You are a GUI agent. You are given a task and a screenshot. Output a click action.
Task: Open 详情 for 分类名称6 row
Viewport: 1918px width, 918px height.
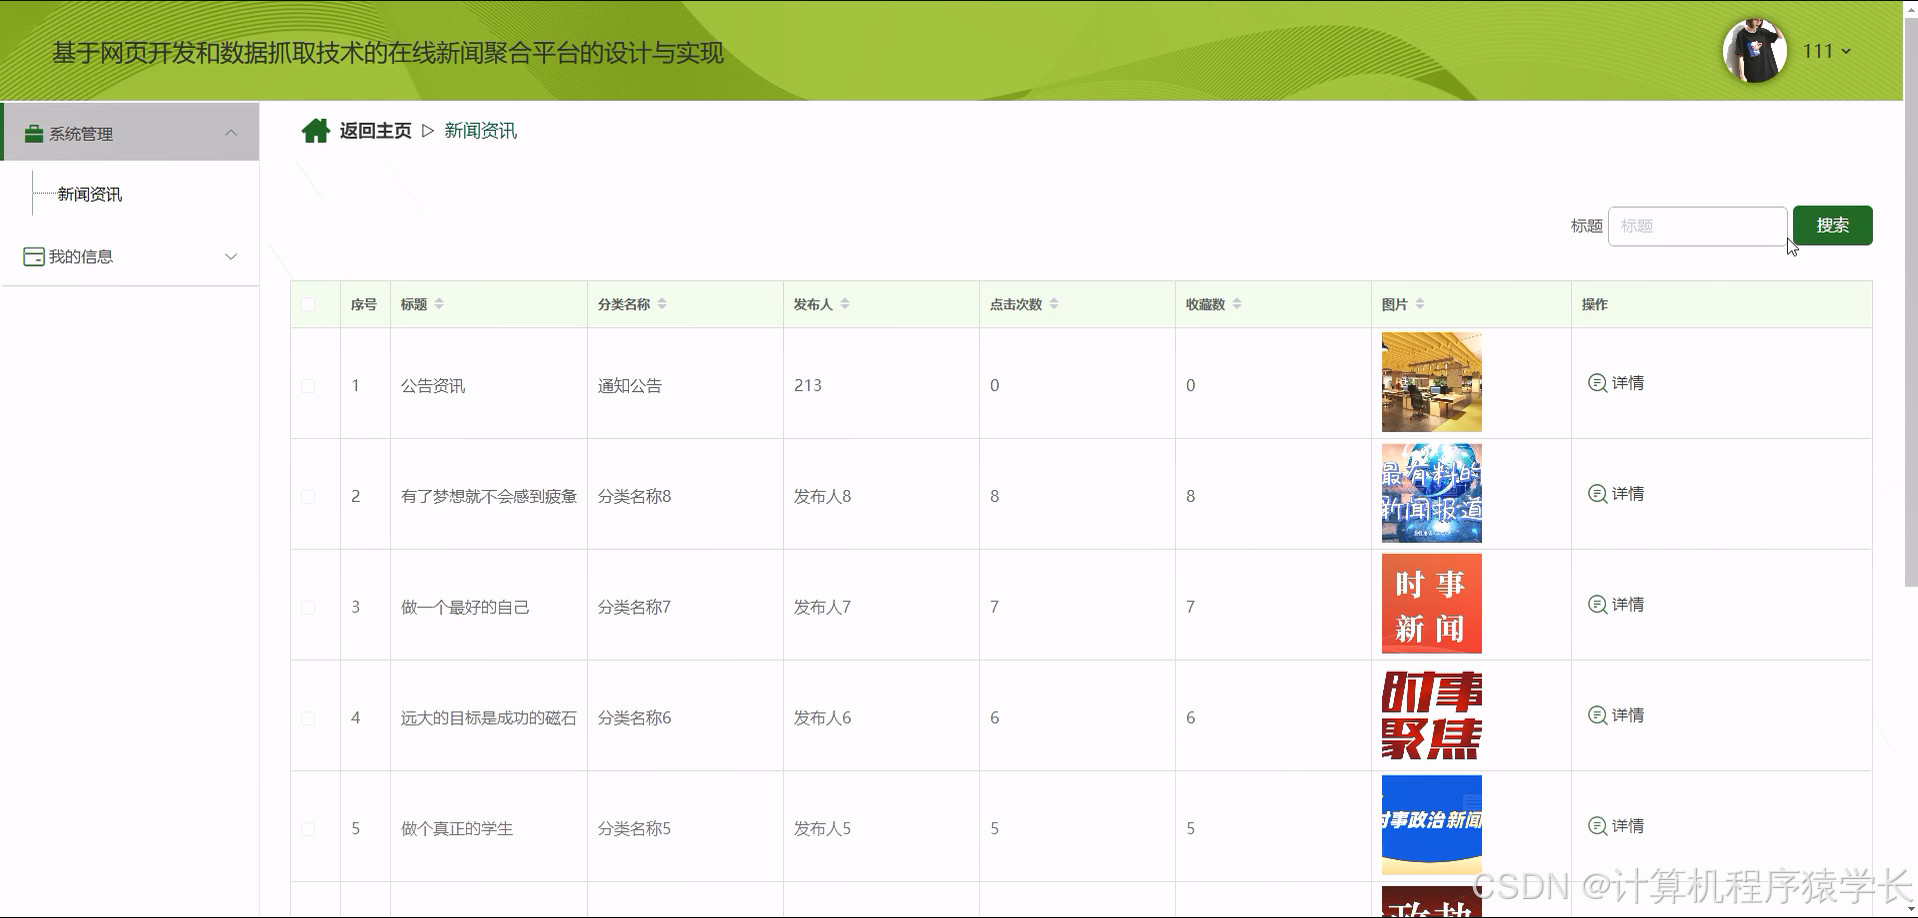(x=1616, y=716)
